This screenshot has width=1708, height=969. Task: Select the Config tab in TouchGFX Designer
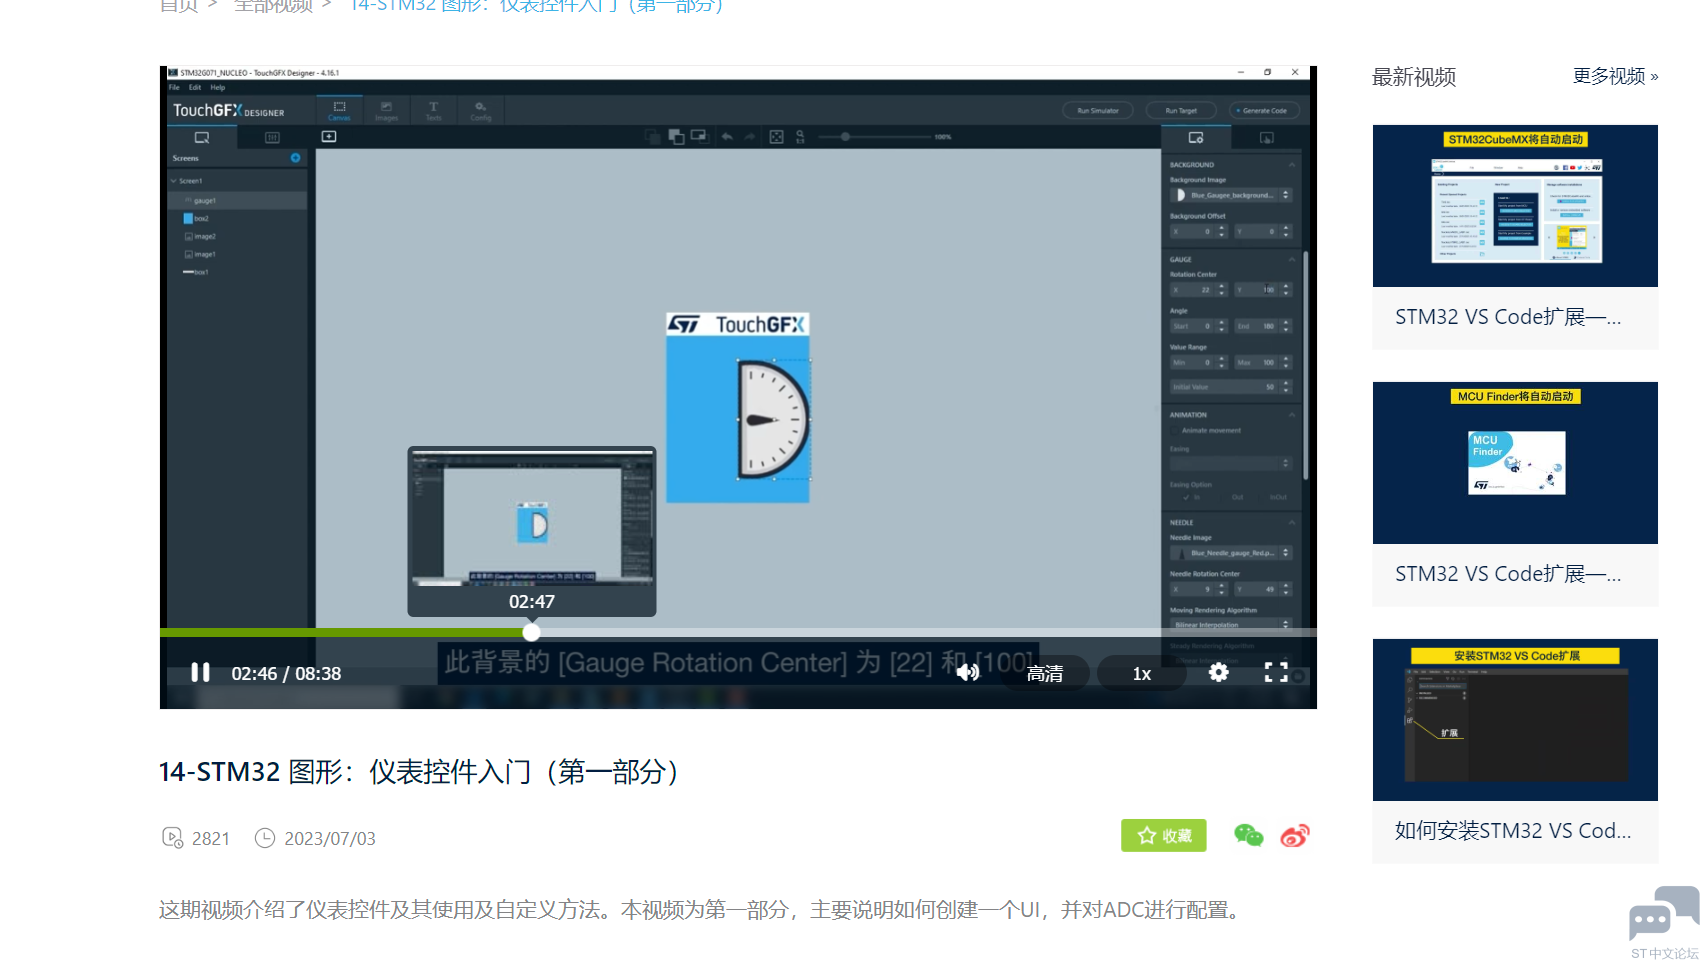[x=480, y=110]
